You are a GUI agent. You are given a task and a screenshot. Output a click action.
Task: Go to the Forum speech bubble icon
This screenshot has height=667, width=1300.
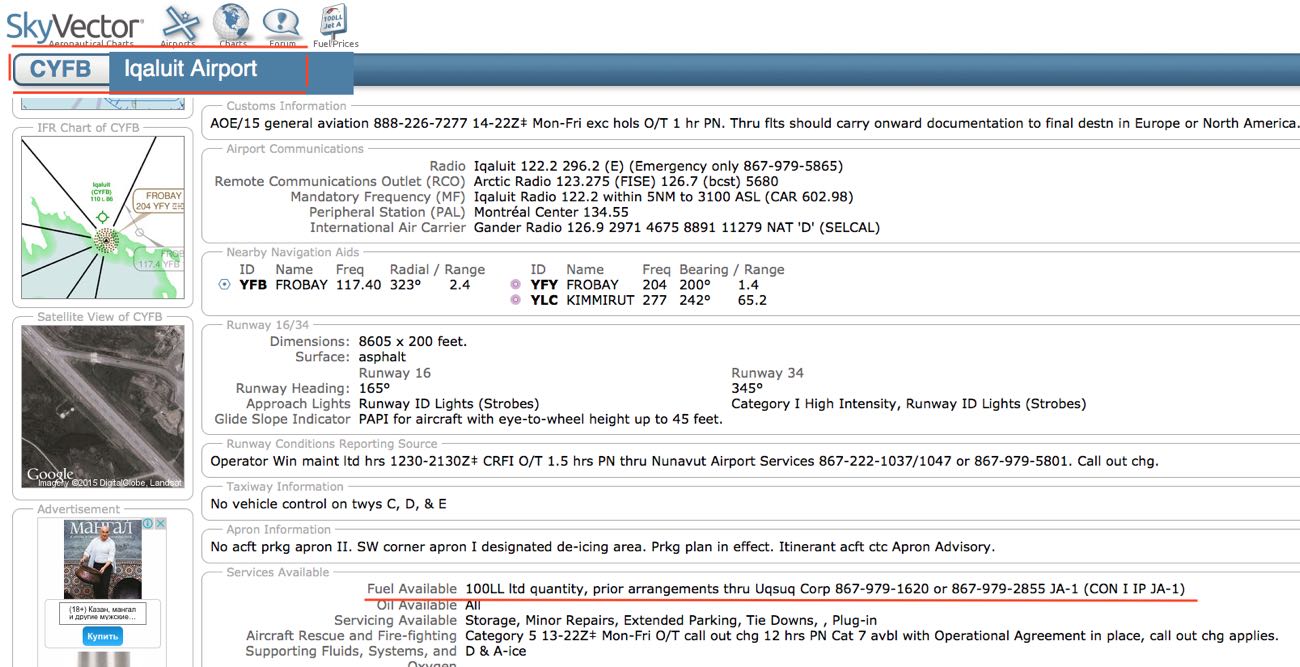point(282,24)
